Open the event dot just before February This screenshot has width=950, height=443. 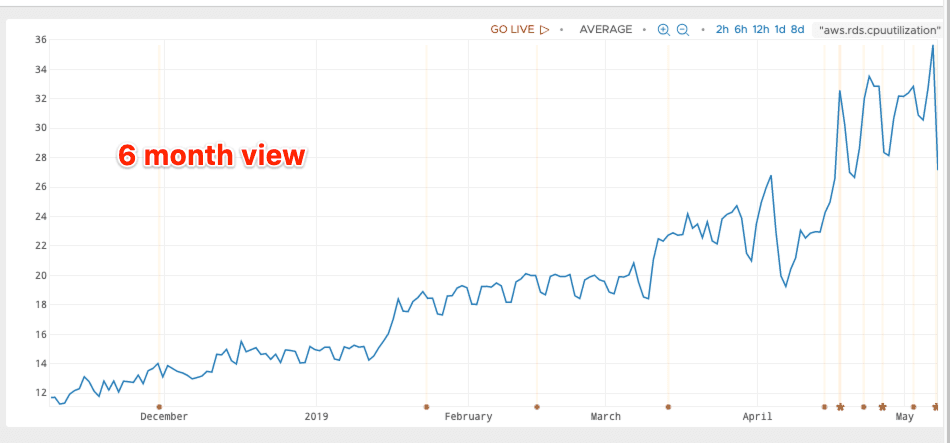[x=427, y=407]
